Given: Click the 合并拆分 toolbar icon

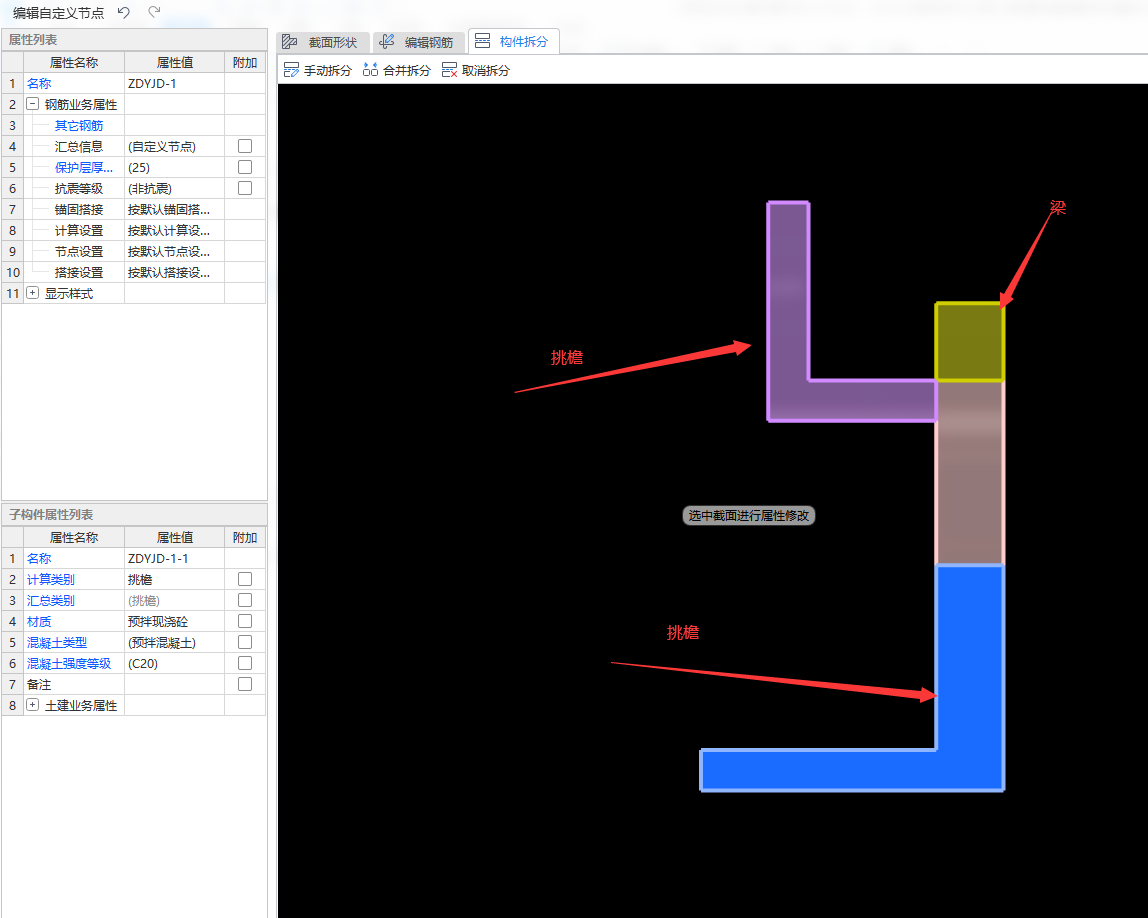Looking at the screenshot, I should (x=370, y=70).
